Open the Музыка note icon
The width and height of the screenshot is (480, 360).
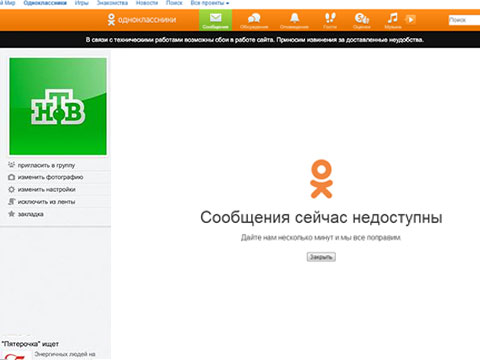pyautogui.click(x=393, y=21)
